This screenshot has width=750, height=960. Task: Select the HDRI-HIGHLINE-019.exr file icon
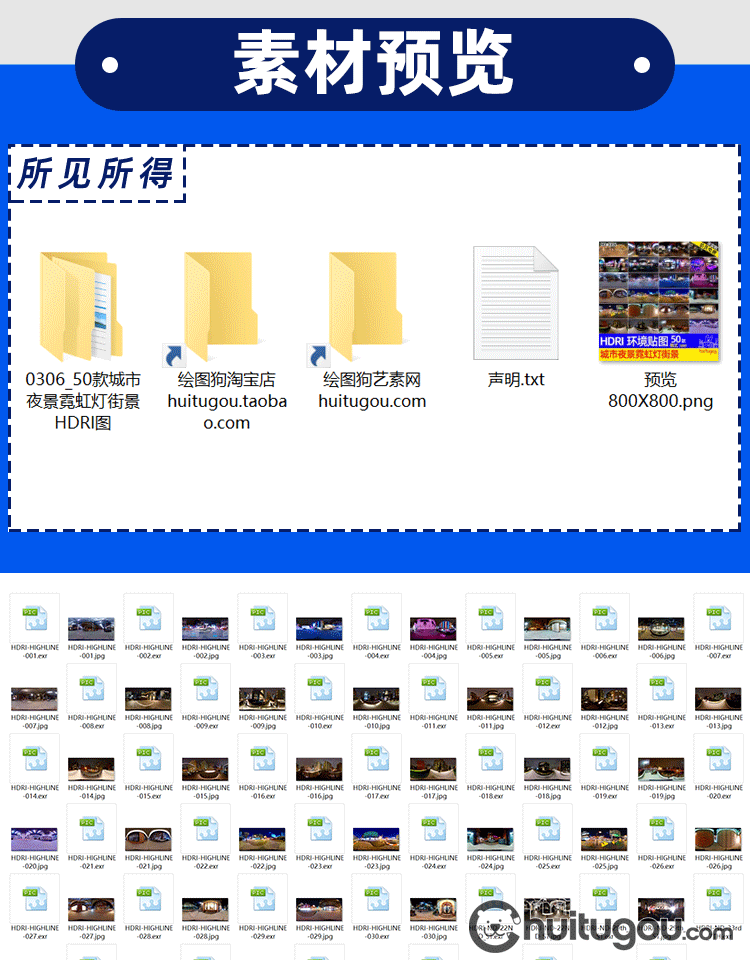click(x=604, y=758)
